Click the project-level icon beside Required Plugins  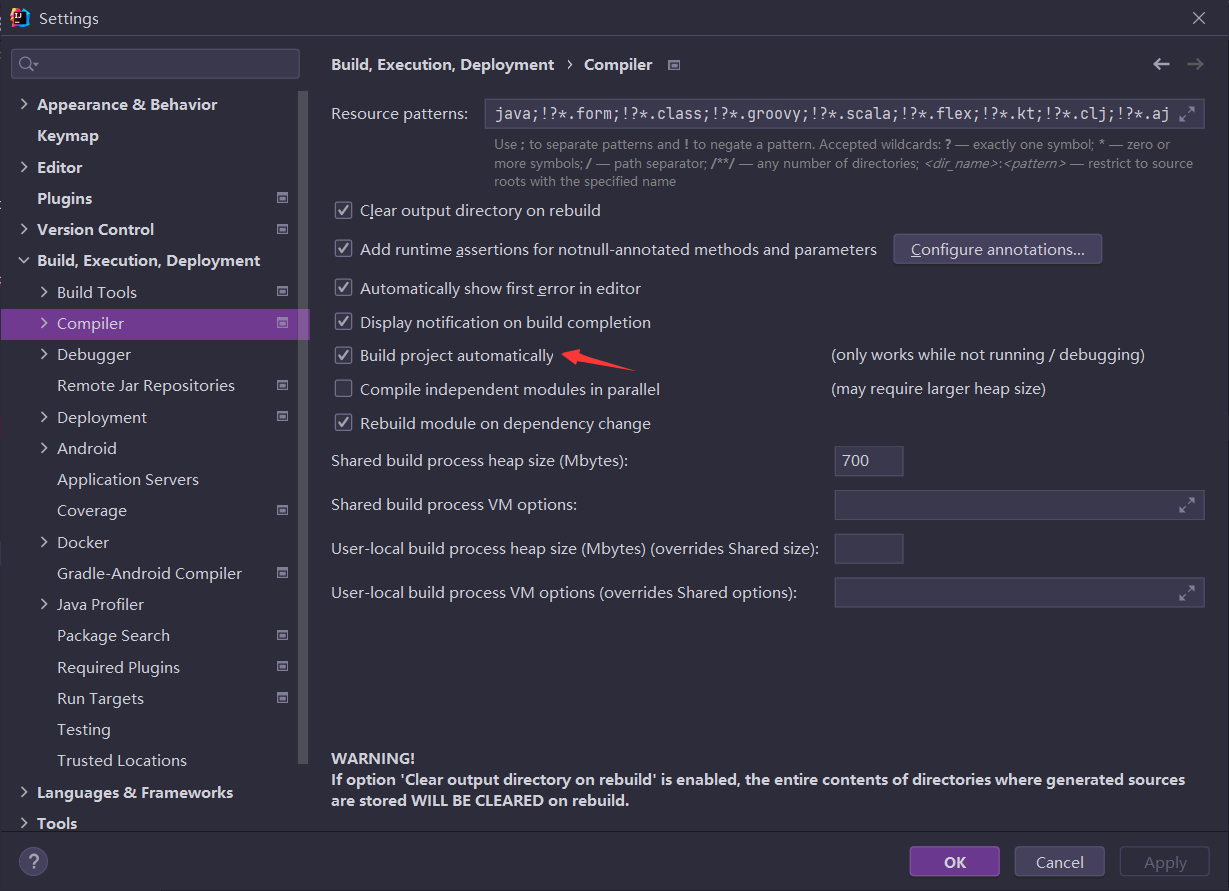[x=283, y=667]
